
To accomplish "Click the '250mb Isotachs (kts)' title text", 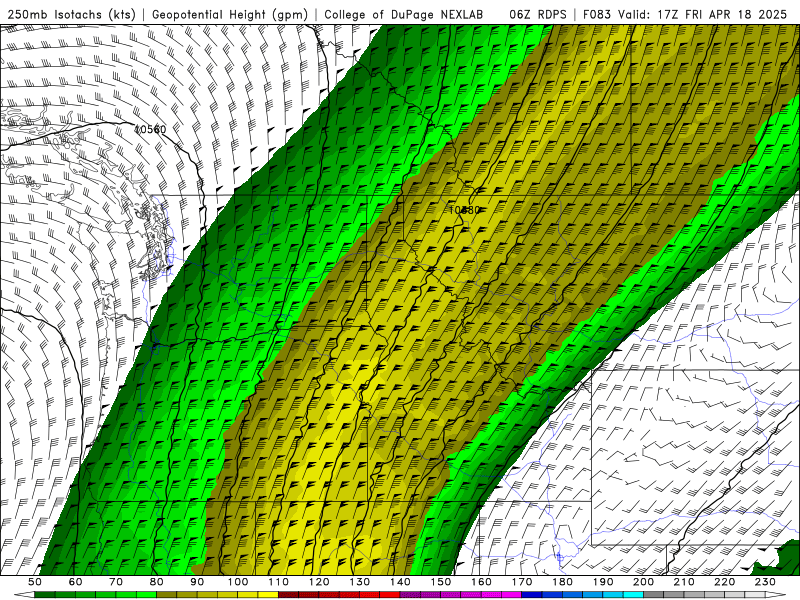I will [x=71, y=15].
